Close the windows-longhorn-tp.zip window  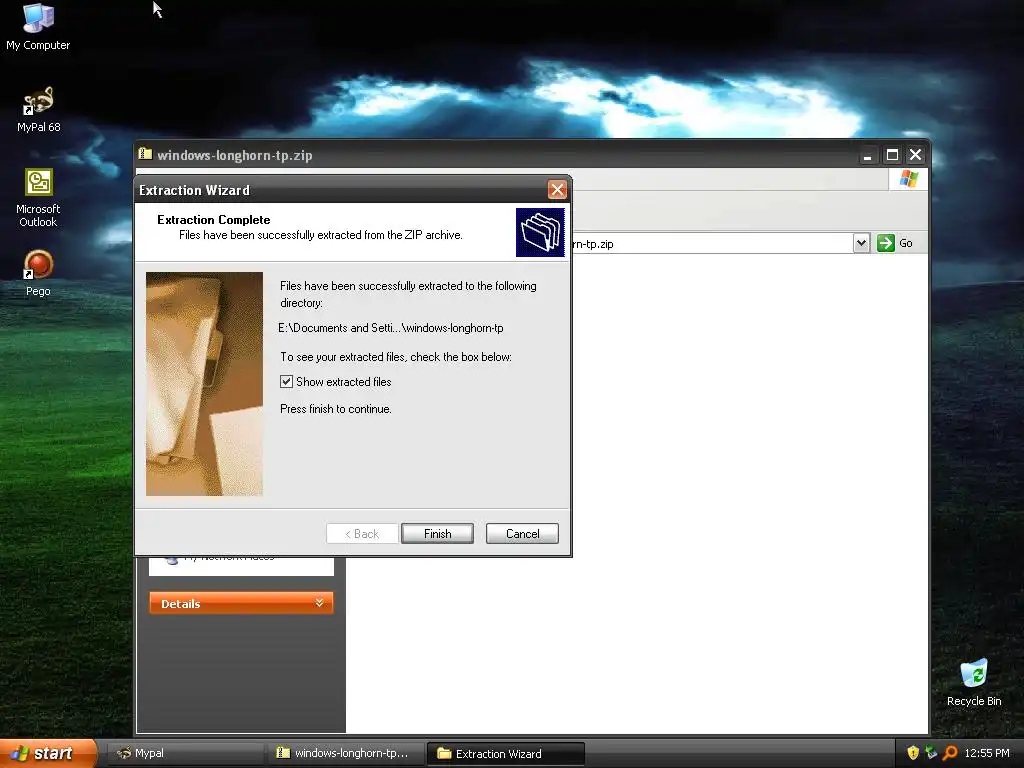point(916,155)
